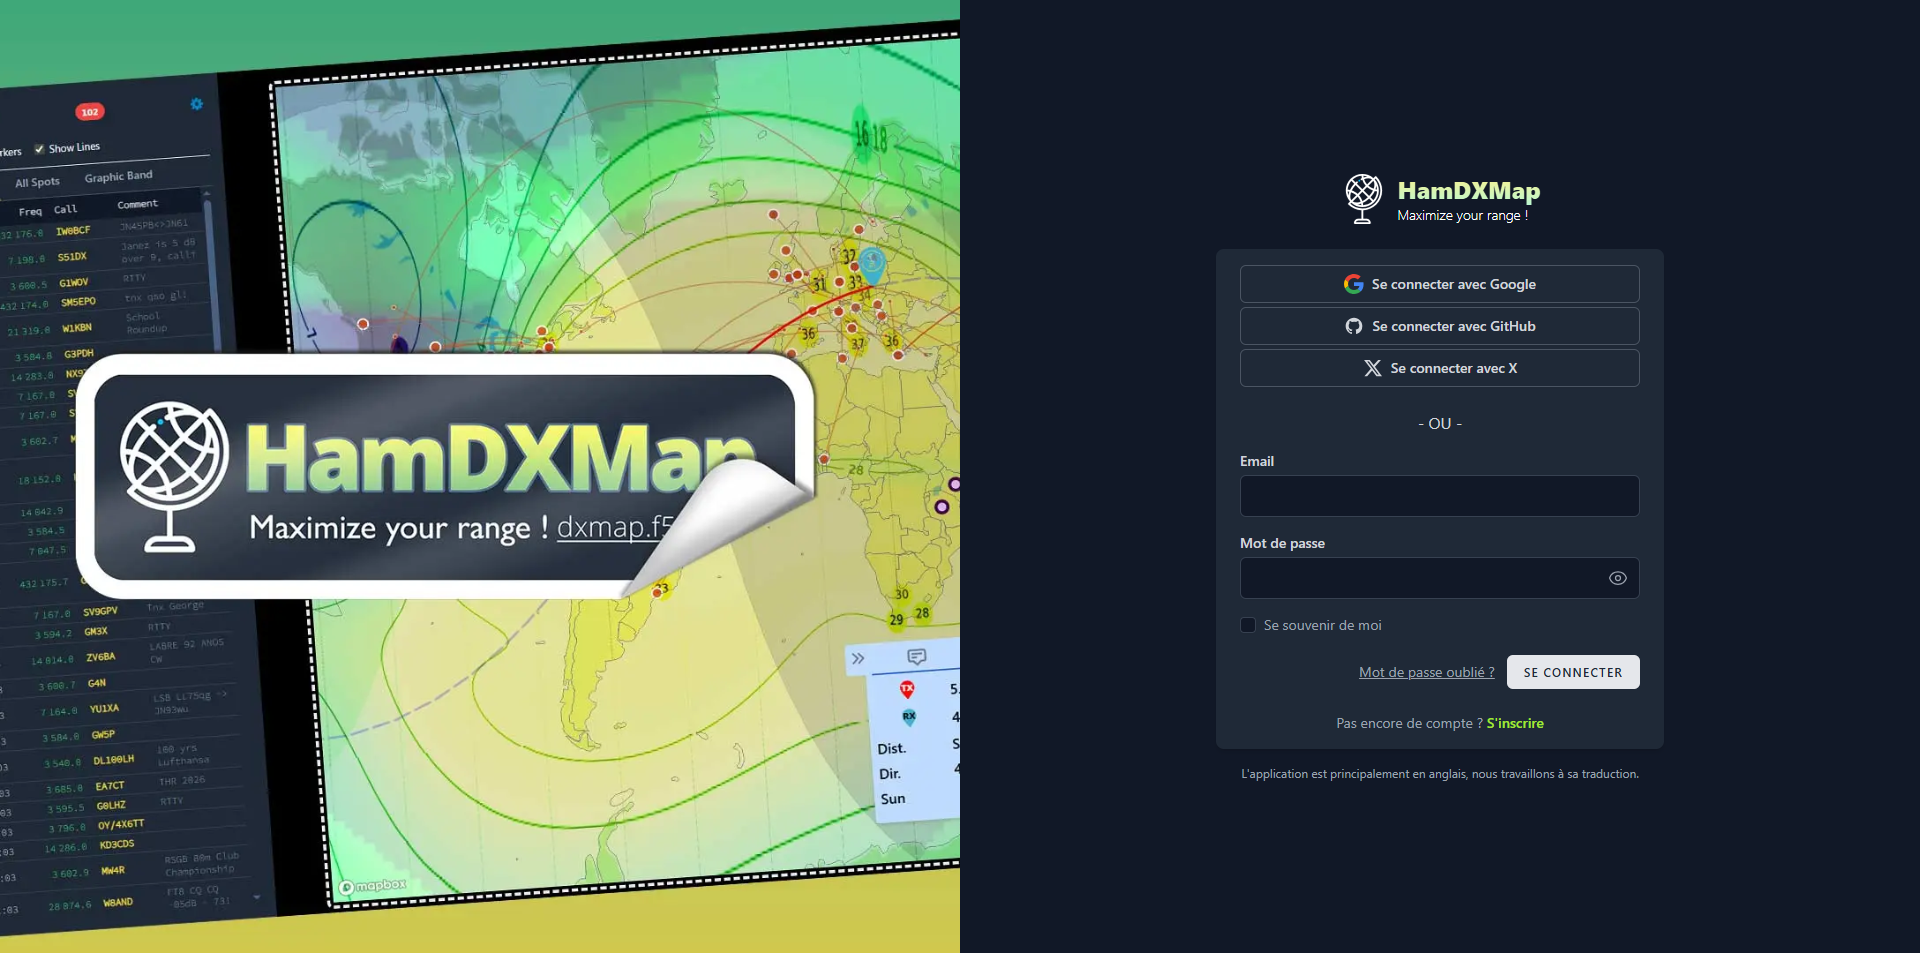
Task: Click the 'Maximize your range !' tagline under the title
Action: (x=1462, y=215)
